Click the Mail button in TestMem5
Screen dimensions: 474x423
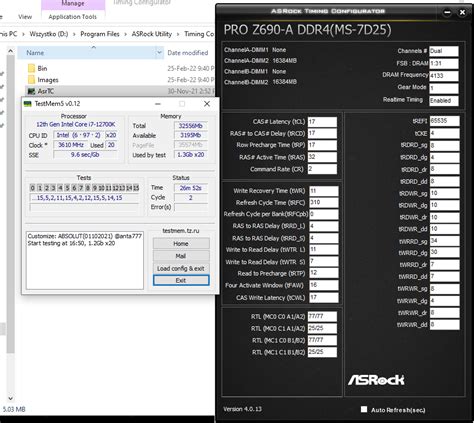coord(181,256)
